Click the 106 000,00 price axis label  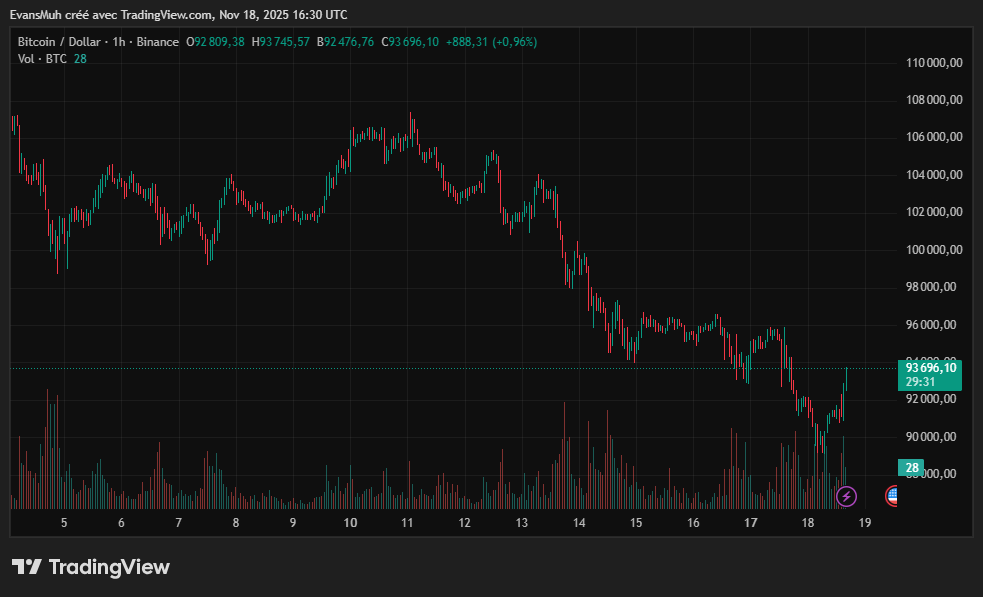coord(934,137)
